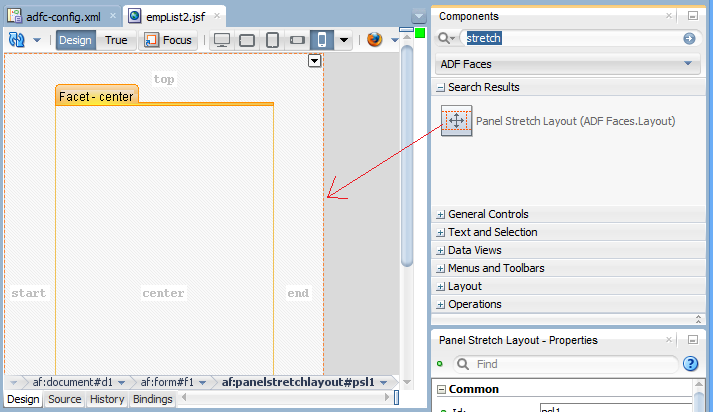Select af:document#d1 in breadcrumb
The height and width of the screenshot is (412, 713).
72,382
